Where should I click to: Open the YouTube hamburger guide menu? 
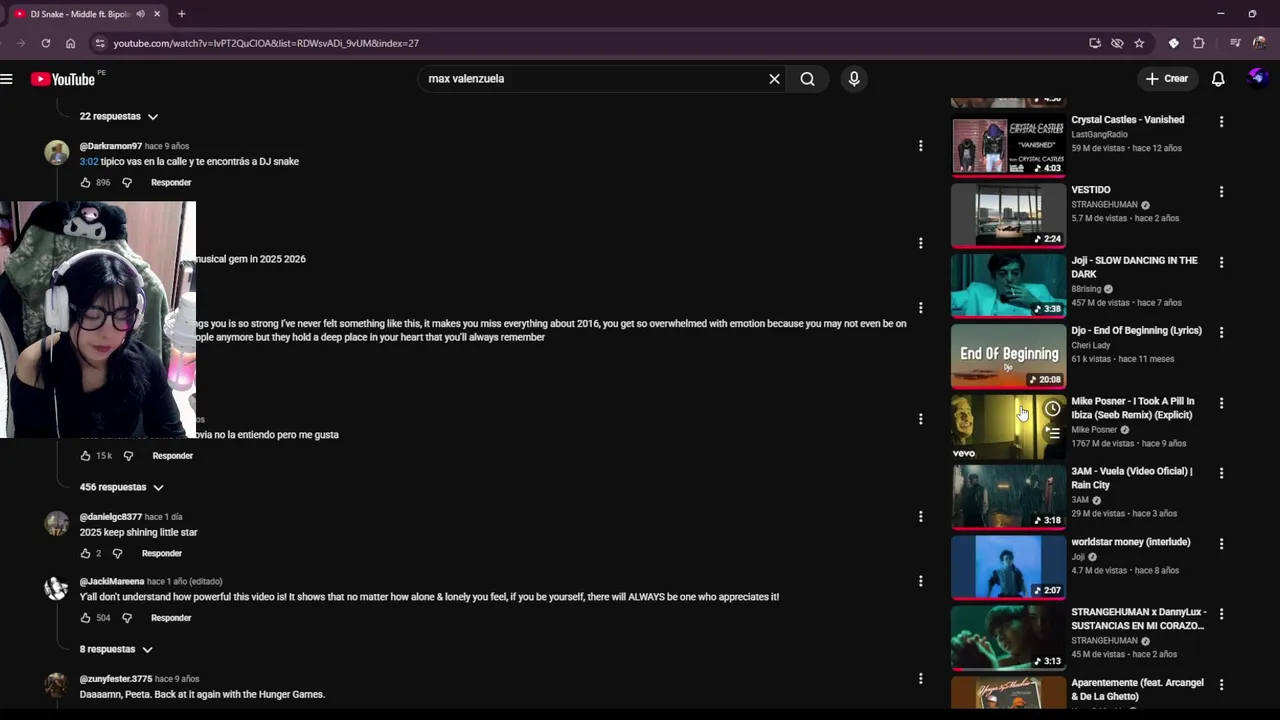[x=7, y=79]
